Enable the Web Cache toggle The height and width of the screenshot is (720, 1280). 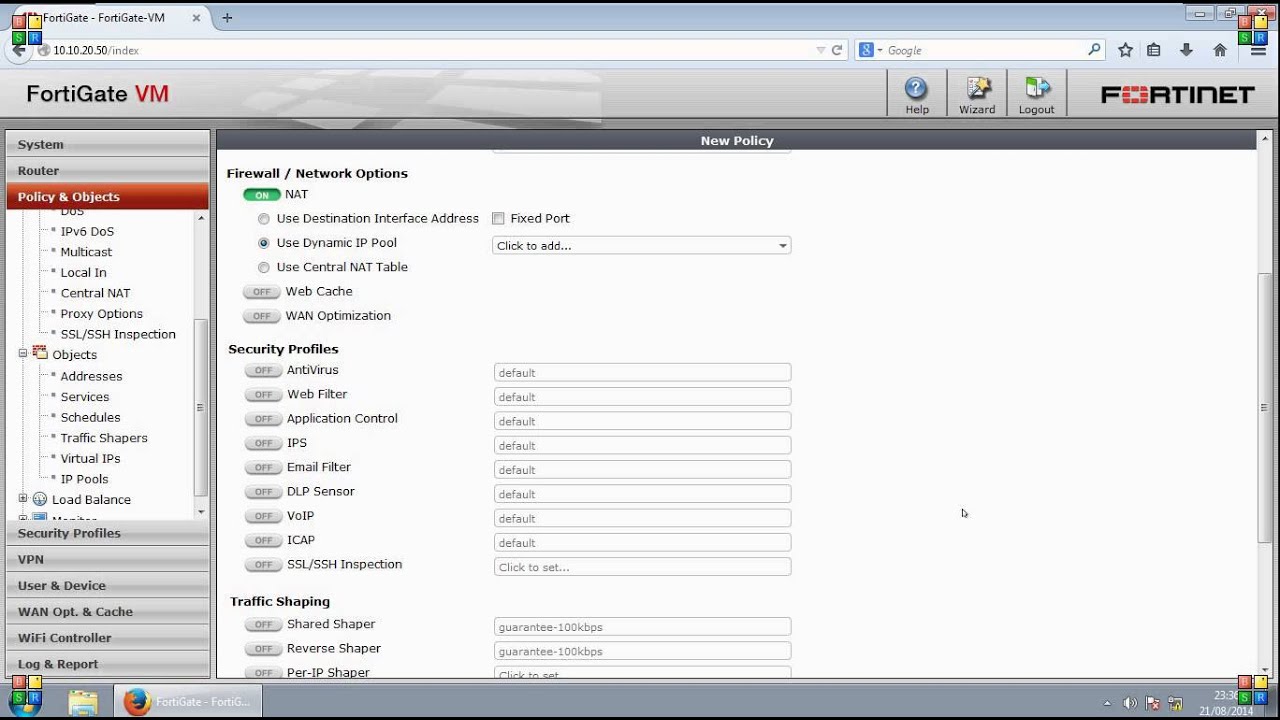262,292
